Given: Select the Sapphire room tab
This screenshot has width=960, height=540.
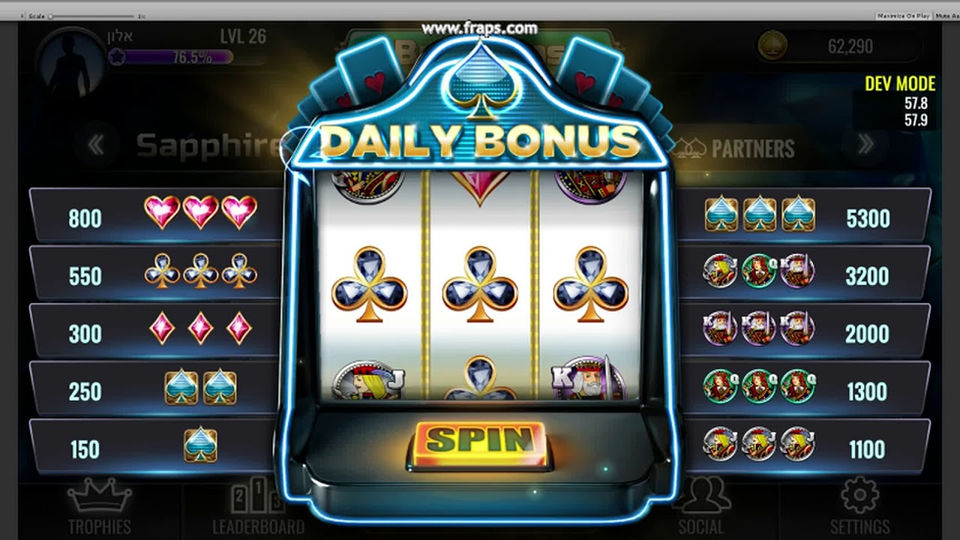Looking at the screenshot, I should click(208, 146).
